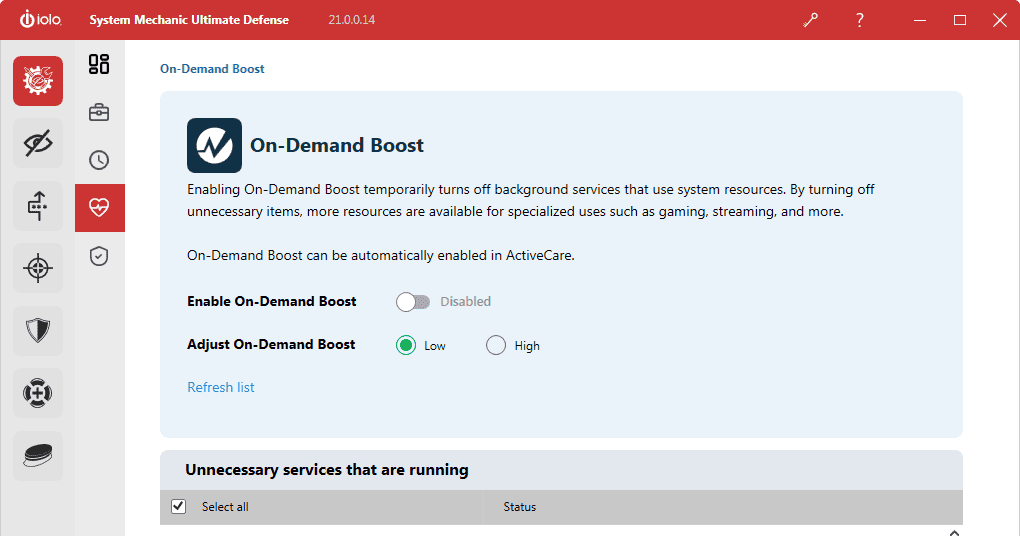The height and width of the screenshot is (536, 1020).
Task: Open the Privacy crossed-eye sidebar section
Action: point(38,143)
